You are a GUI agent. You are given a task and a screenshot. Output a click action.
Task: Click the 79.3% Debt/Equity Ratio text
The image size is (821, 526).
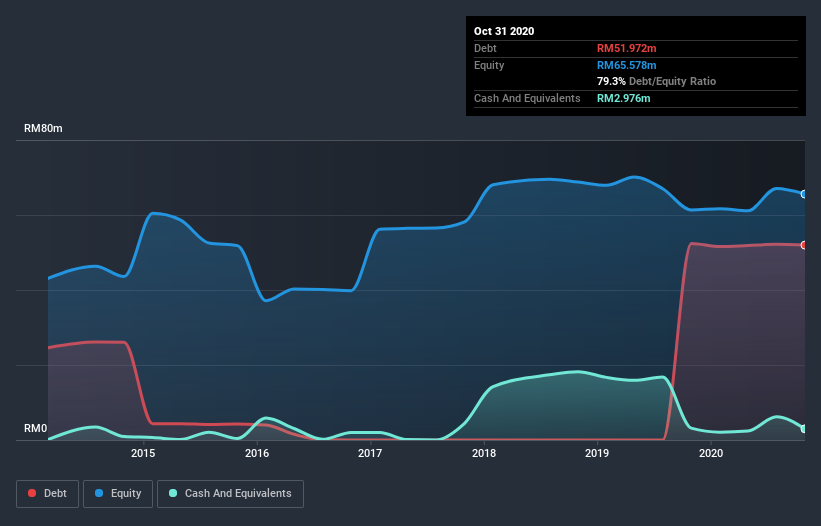coord(656,81)
